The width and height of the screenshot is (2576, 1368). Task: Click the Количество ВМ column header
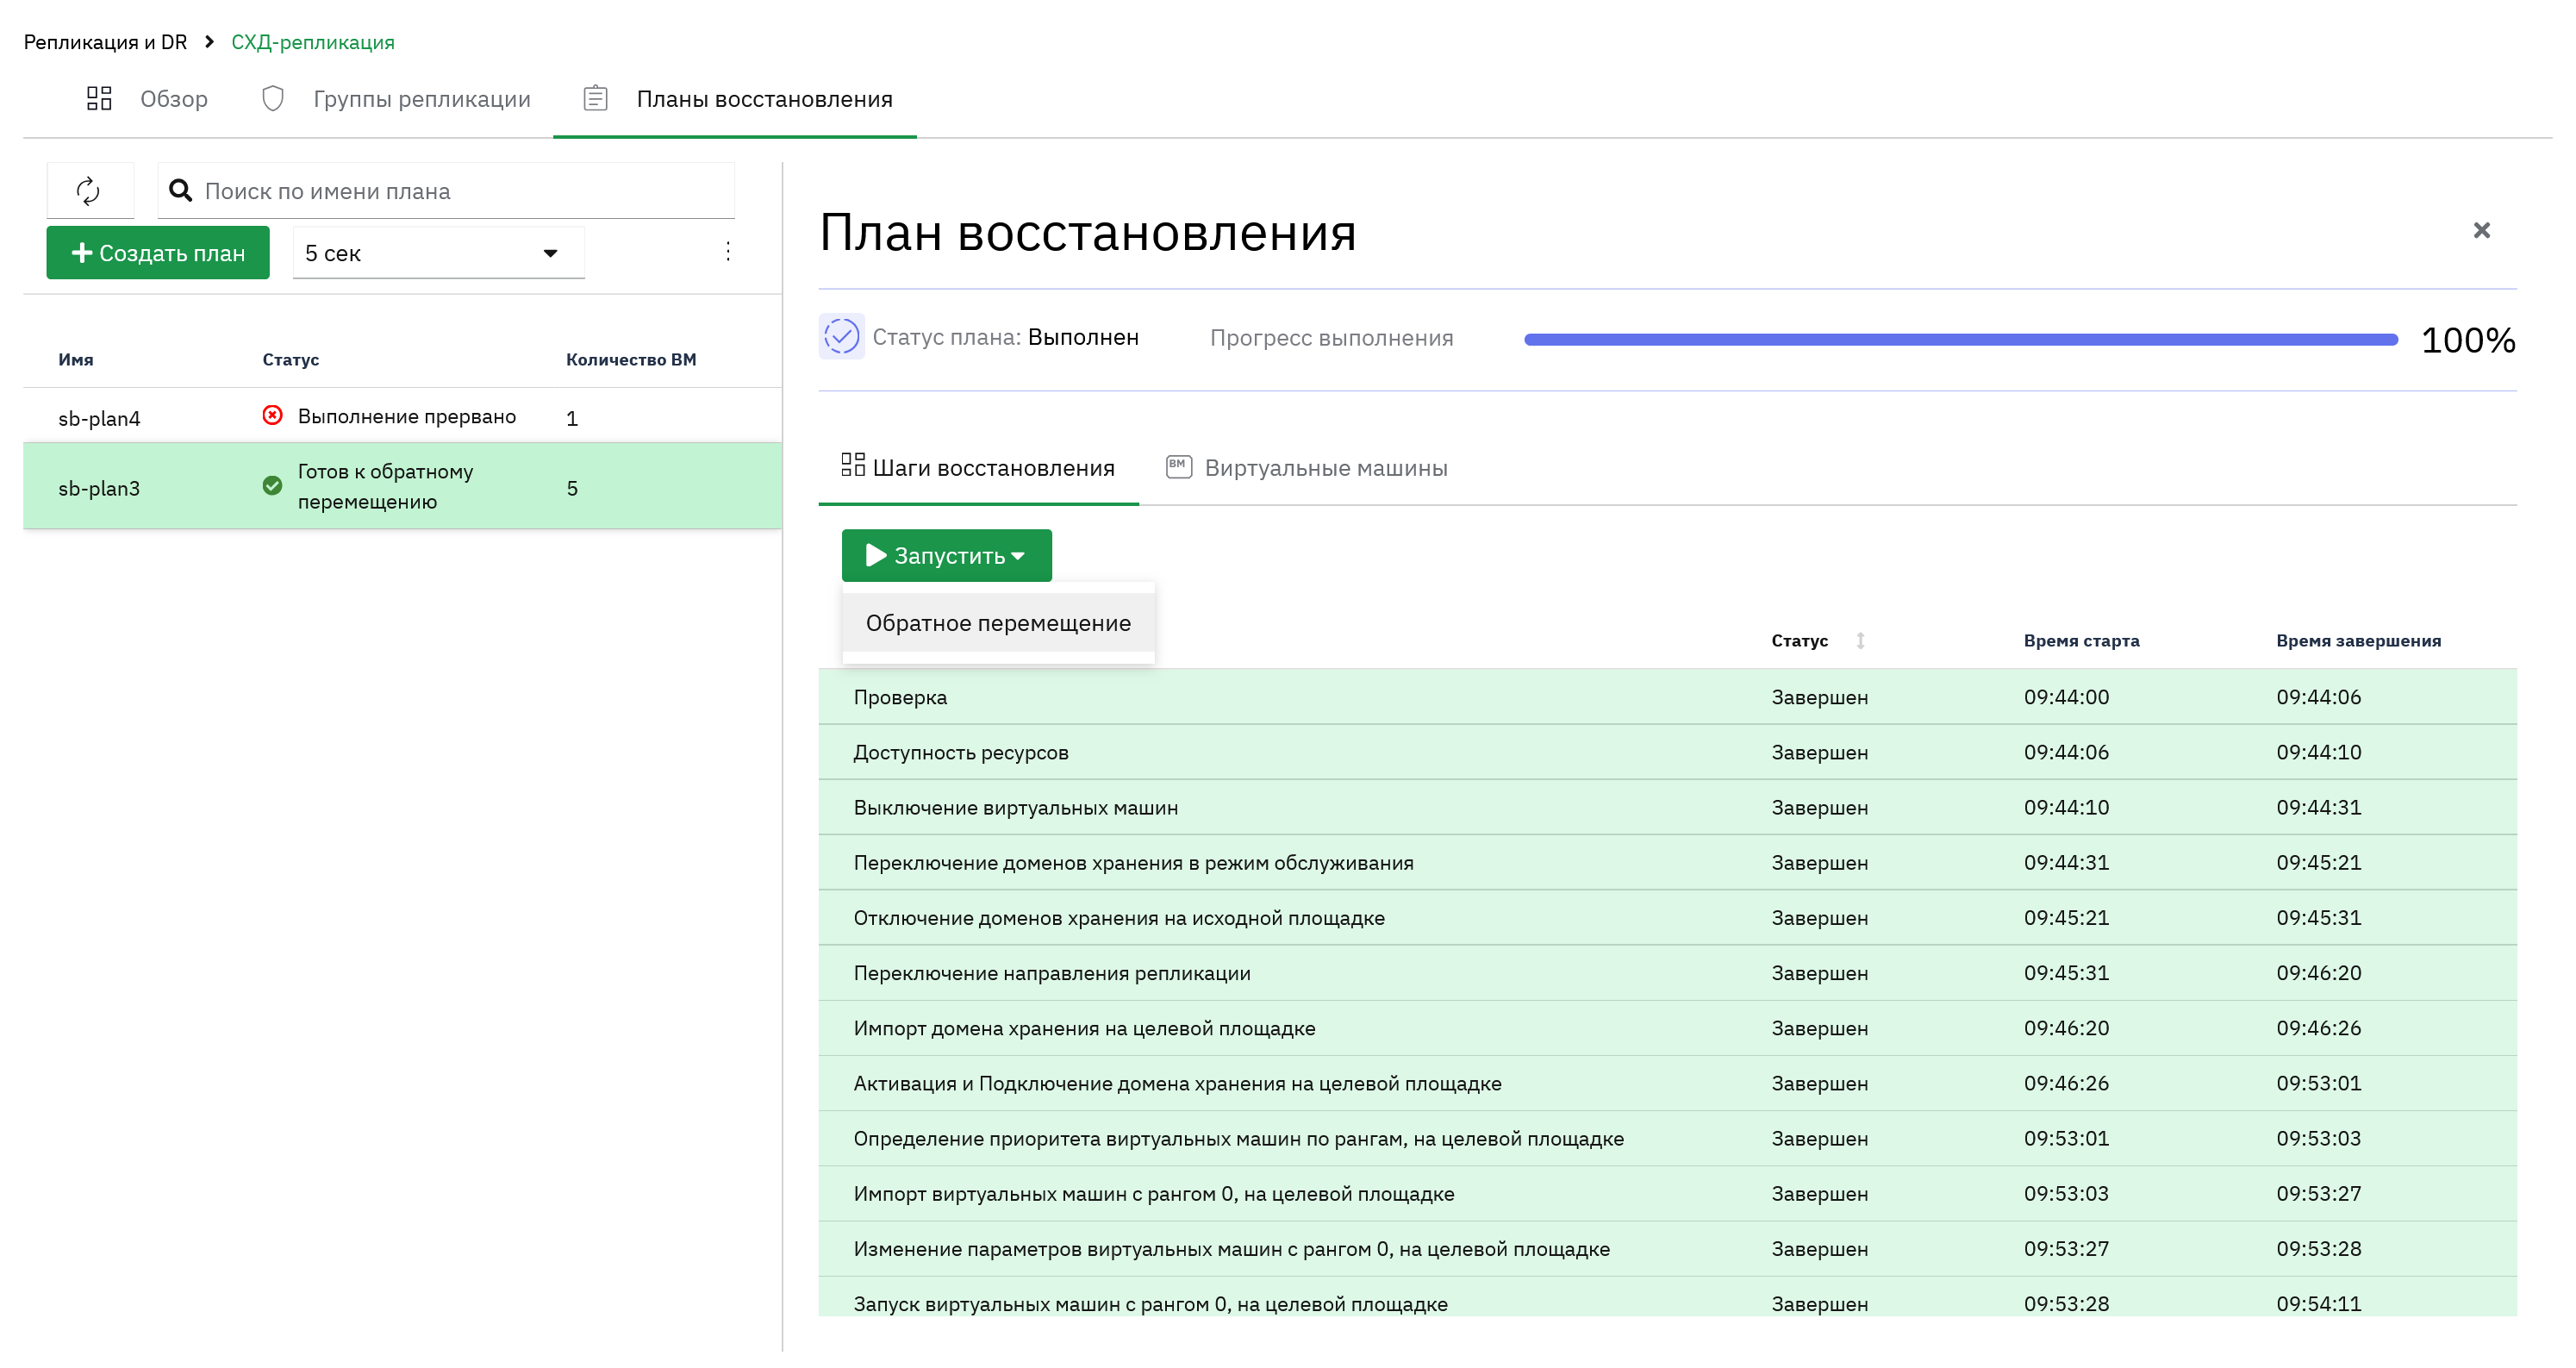pyautogui.click(x=631, y=360)
